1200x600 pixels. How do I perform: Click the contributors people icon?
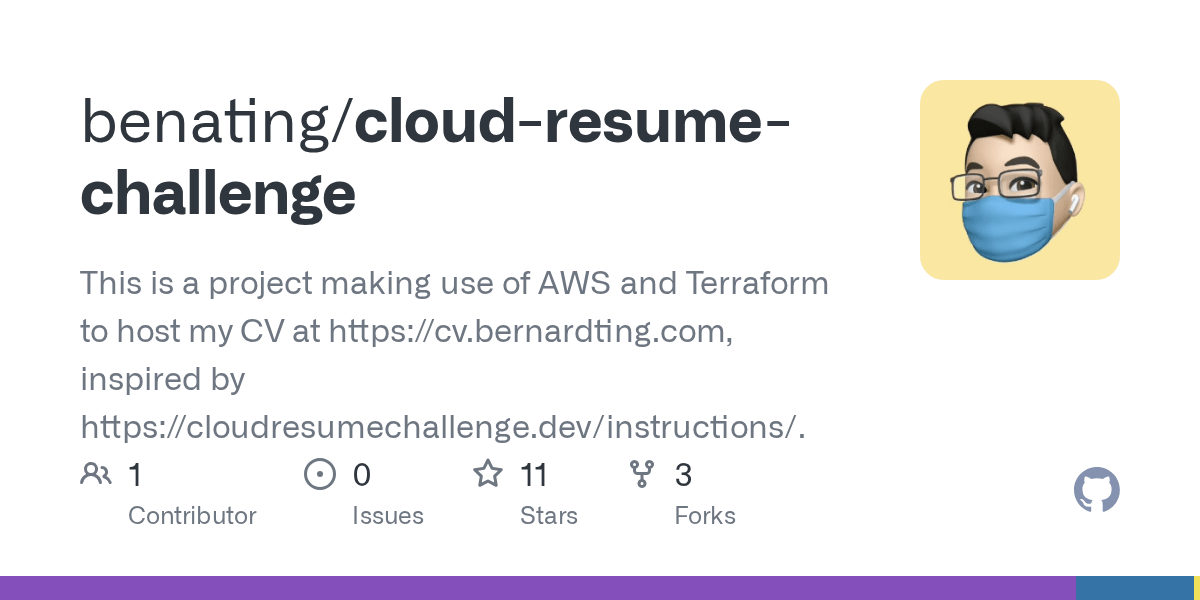tap(96, 474)
